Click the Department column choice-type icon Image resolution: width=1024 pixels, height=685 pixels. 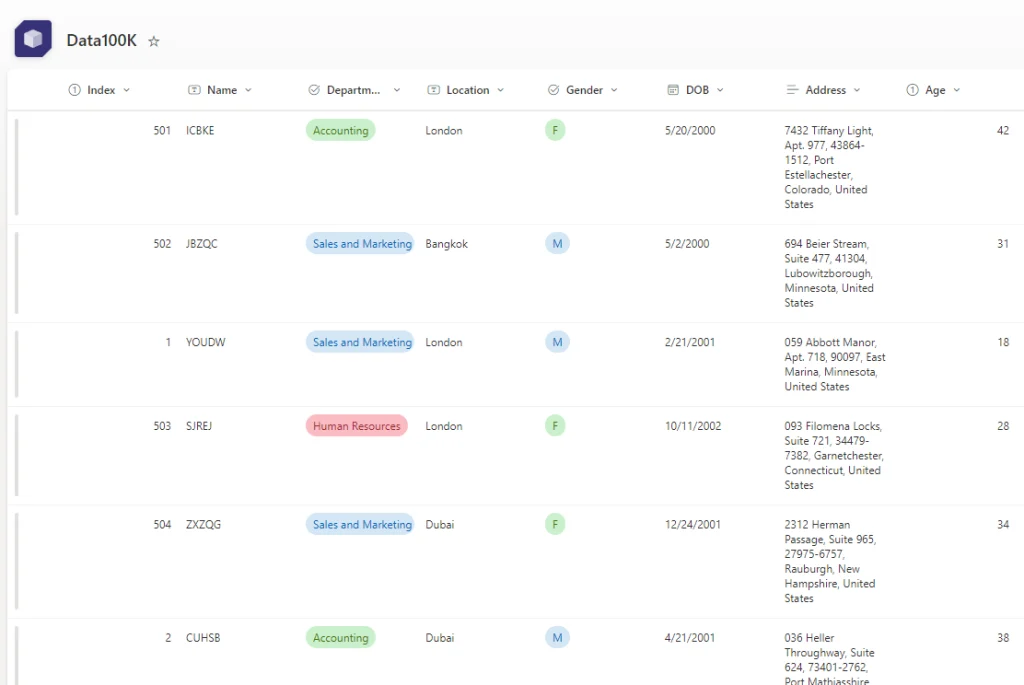click(314, 90)
